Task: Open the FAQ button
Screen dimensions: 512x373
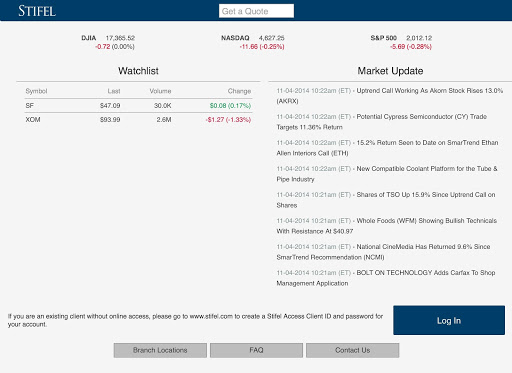Action: [x=256, y=350]
